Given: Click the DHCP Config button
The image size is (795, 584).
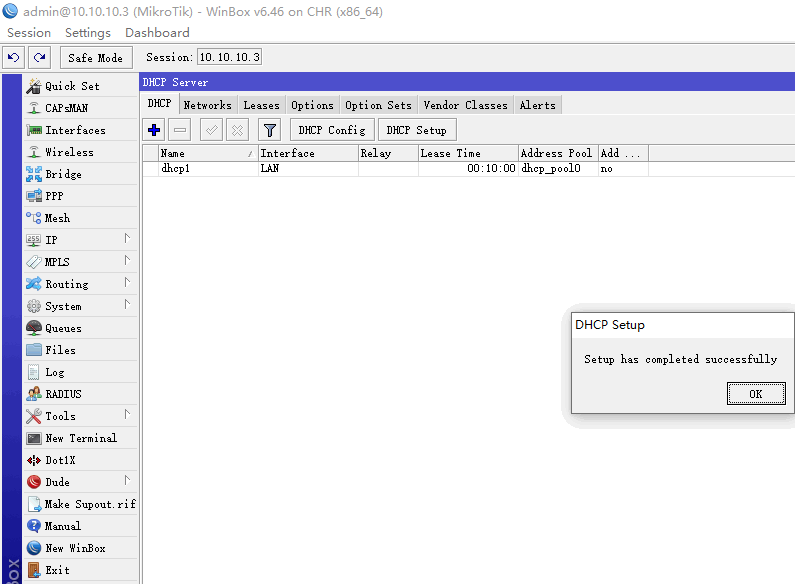Looking at the screenshot, I should click(x=332, y=130).
